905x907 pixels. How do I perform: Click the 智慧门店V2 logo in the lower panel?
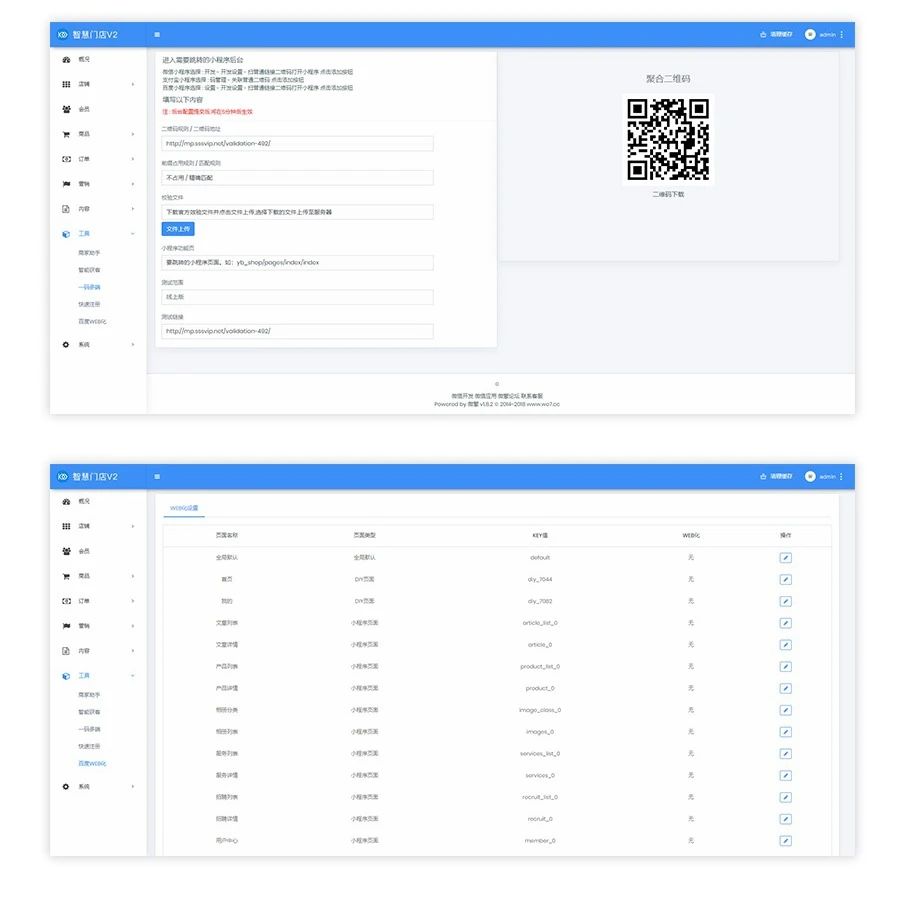(x=87, y=477)
